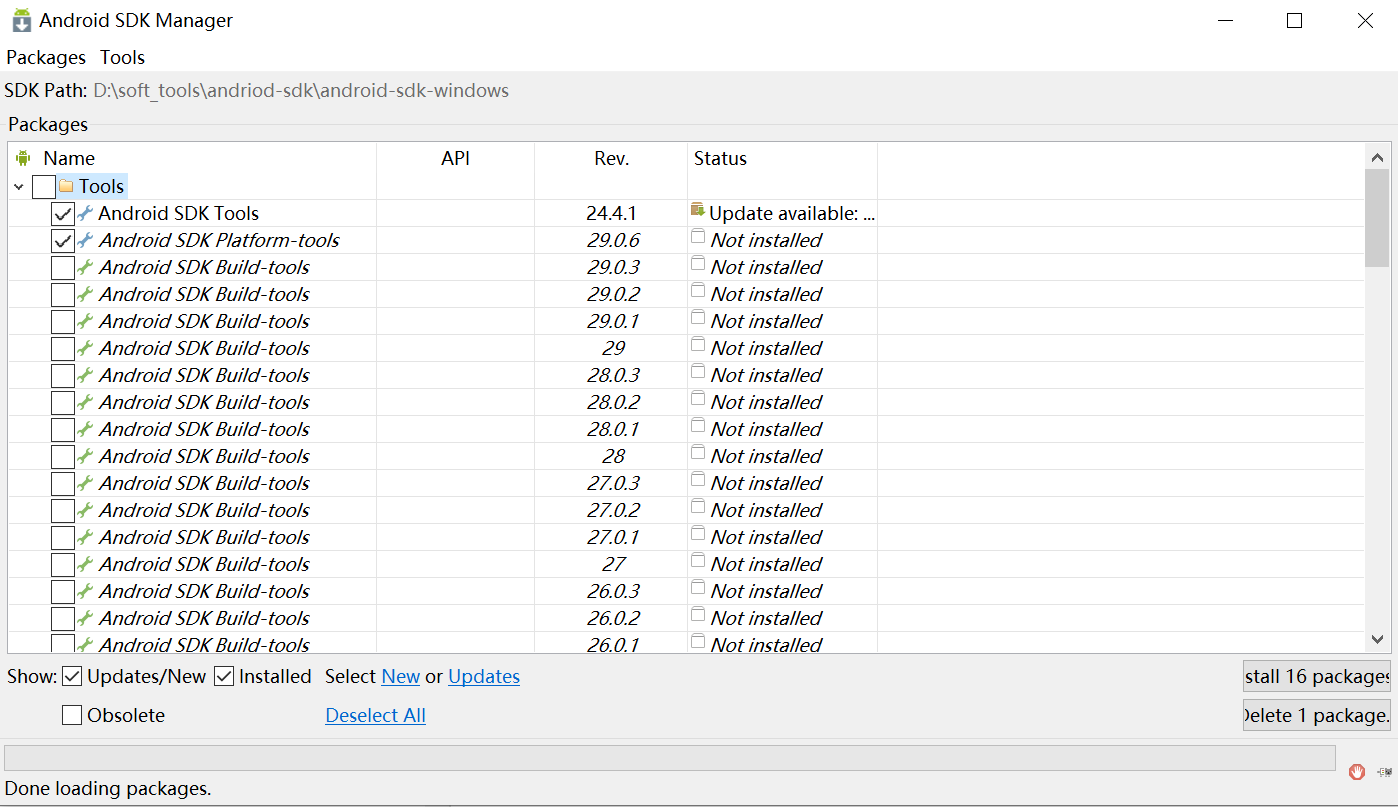Click the red stop hand icon near the progress bar

tap(1357, 772)
